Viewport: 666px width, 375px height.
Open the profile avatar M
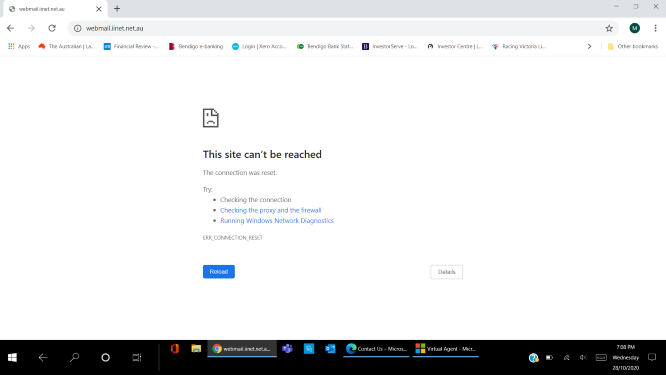(x=635, y=28)
